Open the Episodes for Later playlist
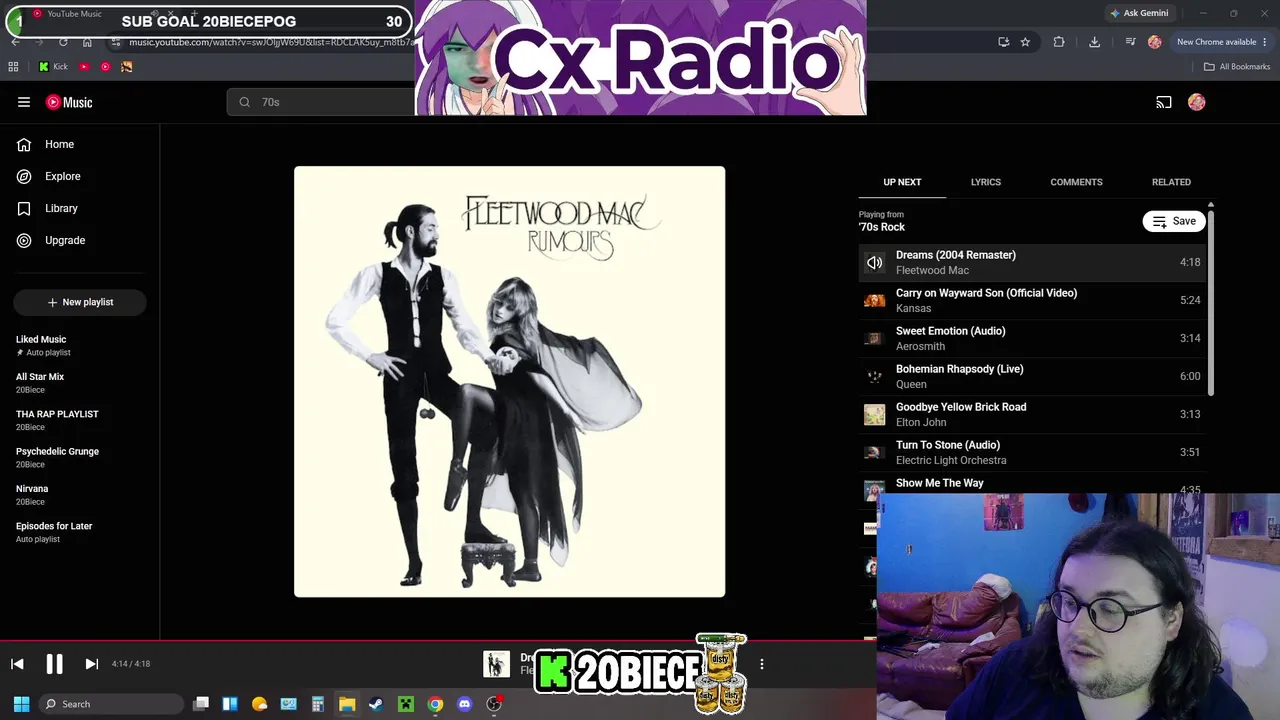This screenshot has width=1280, height=720. click(80, 532)
